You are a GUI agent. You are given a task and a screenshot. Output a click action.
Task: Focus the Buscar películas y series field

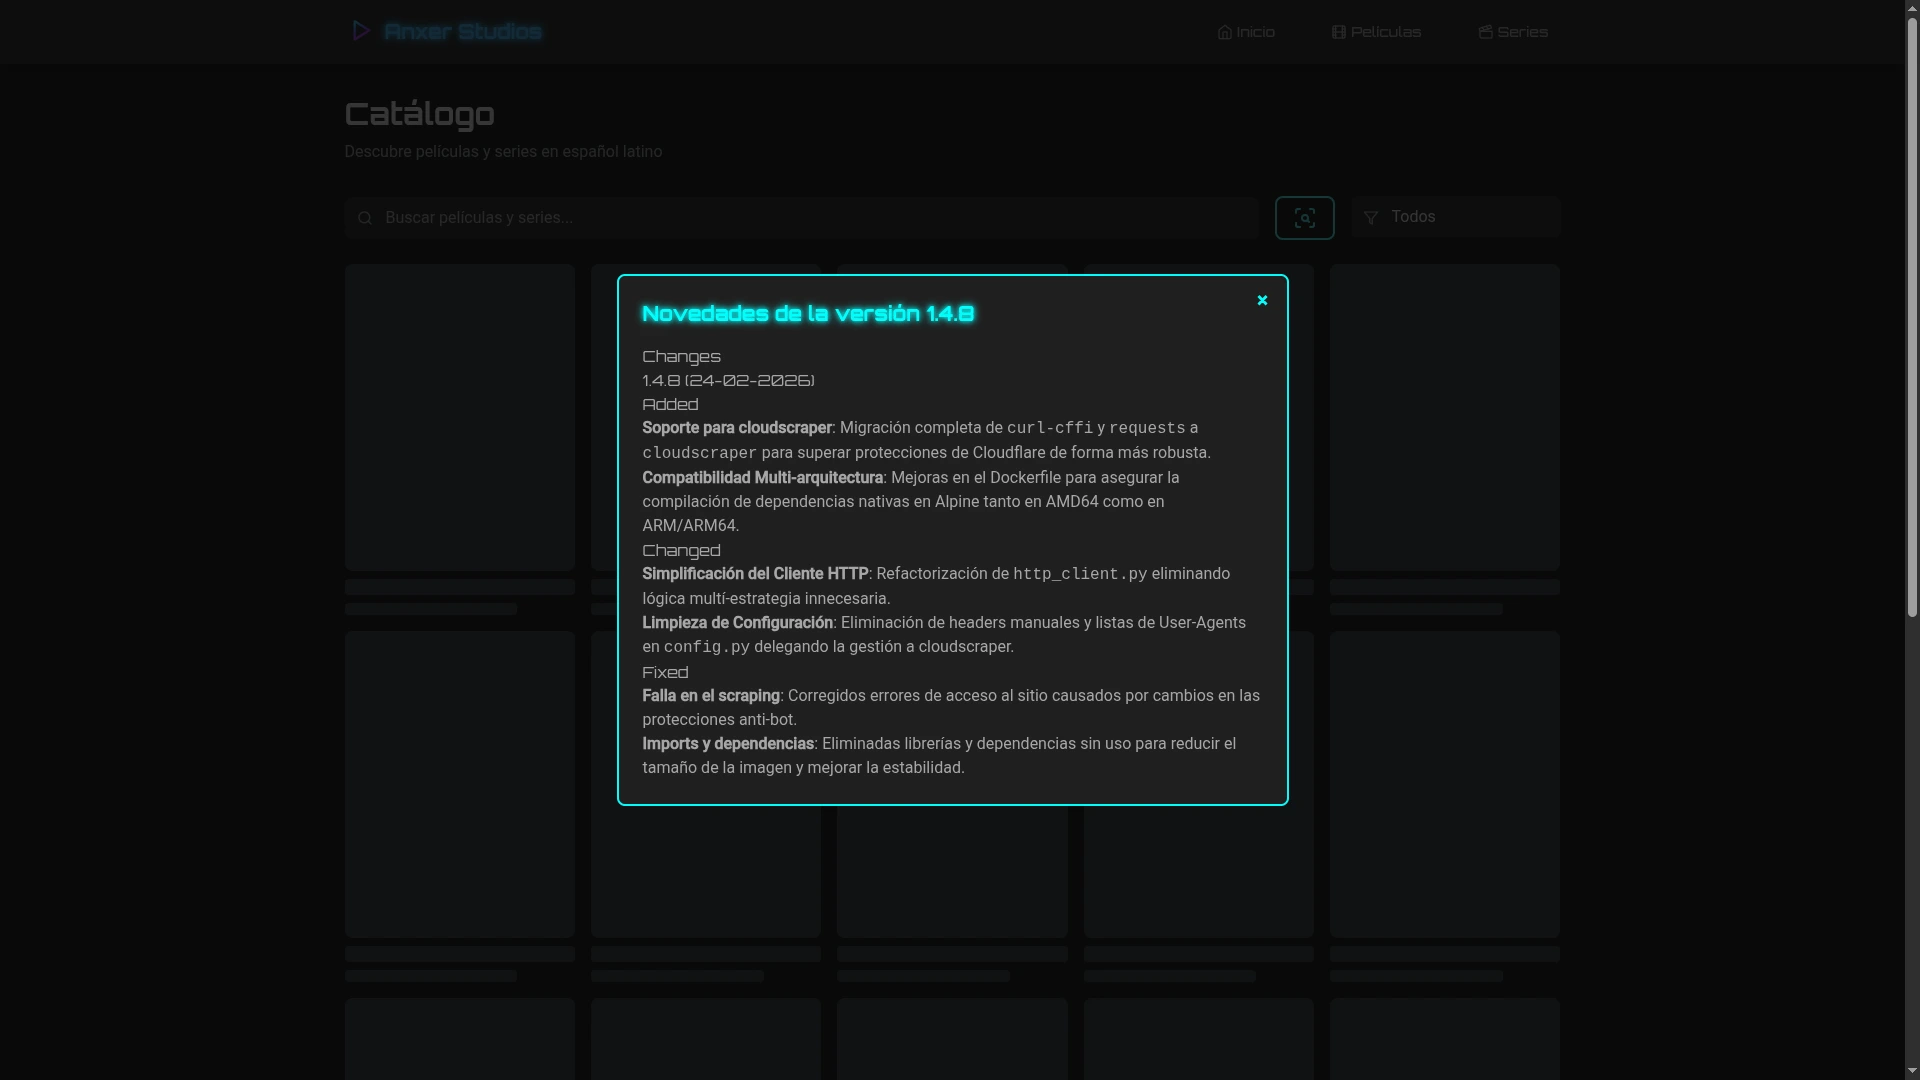coord(802,217)
